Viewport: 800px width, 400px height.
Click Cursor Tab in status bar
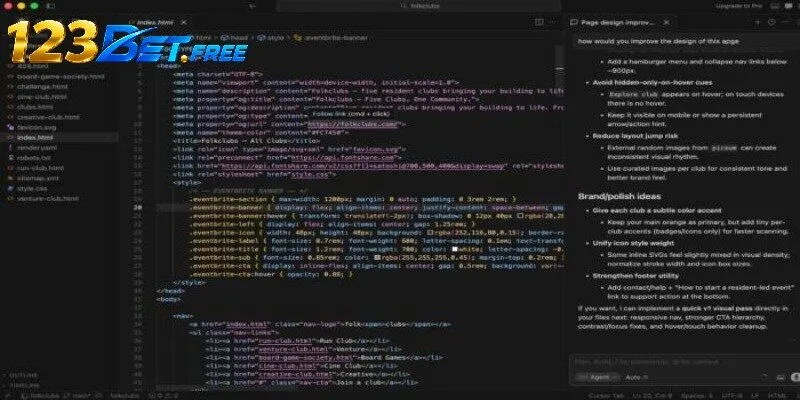[604, 396]
